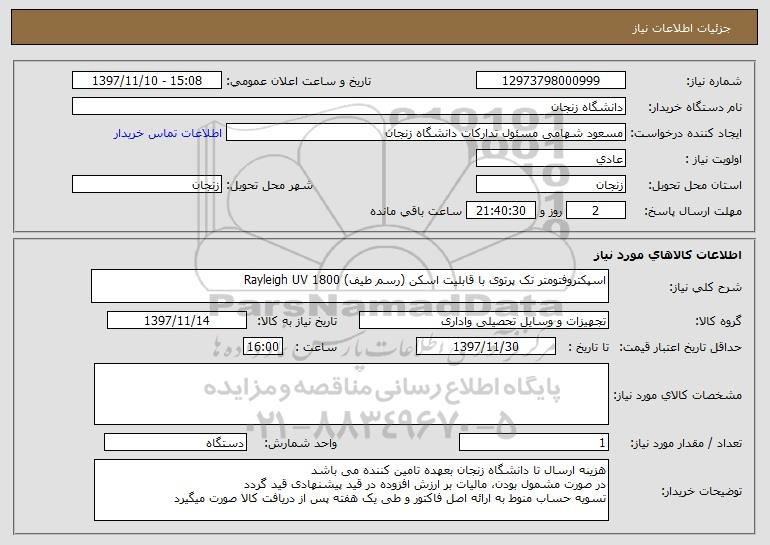Click the price validity date field 1397/11/30
The image size is (770, 545).
(486, 346)
